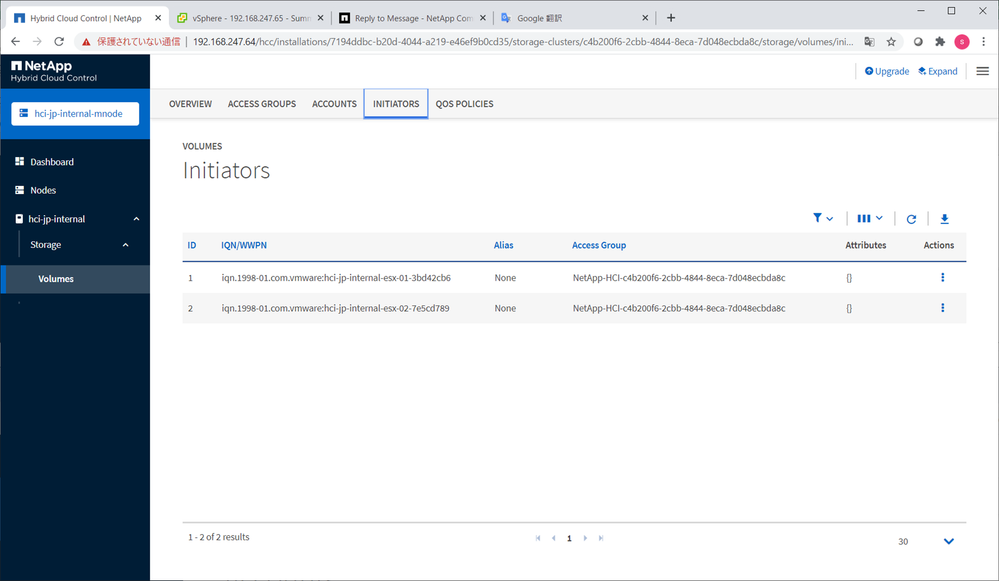Select Volumes in the sidebar

tap(75, 279)
